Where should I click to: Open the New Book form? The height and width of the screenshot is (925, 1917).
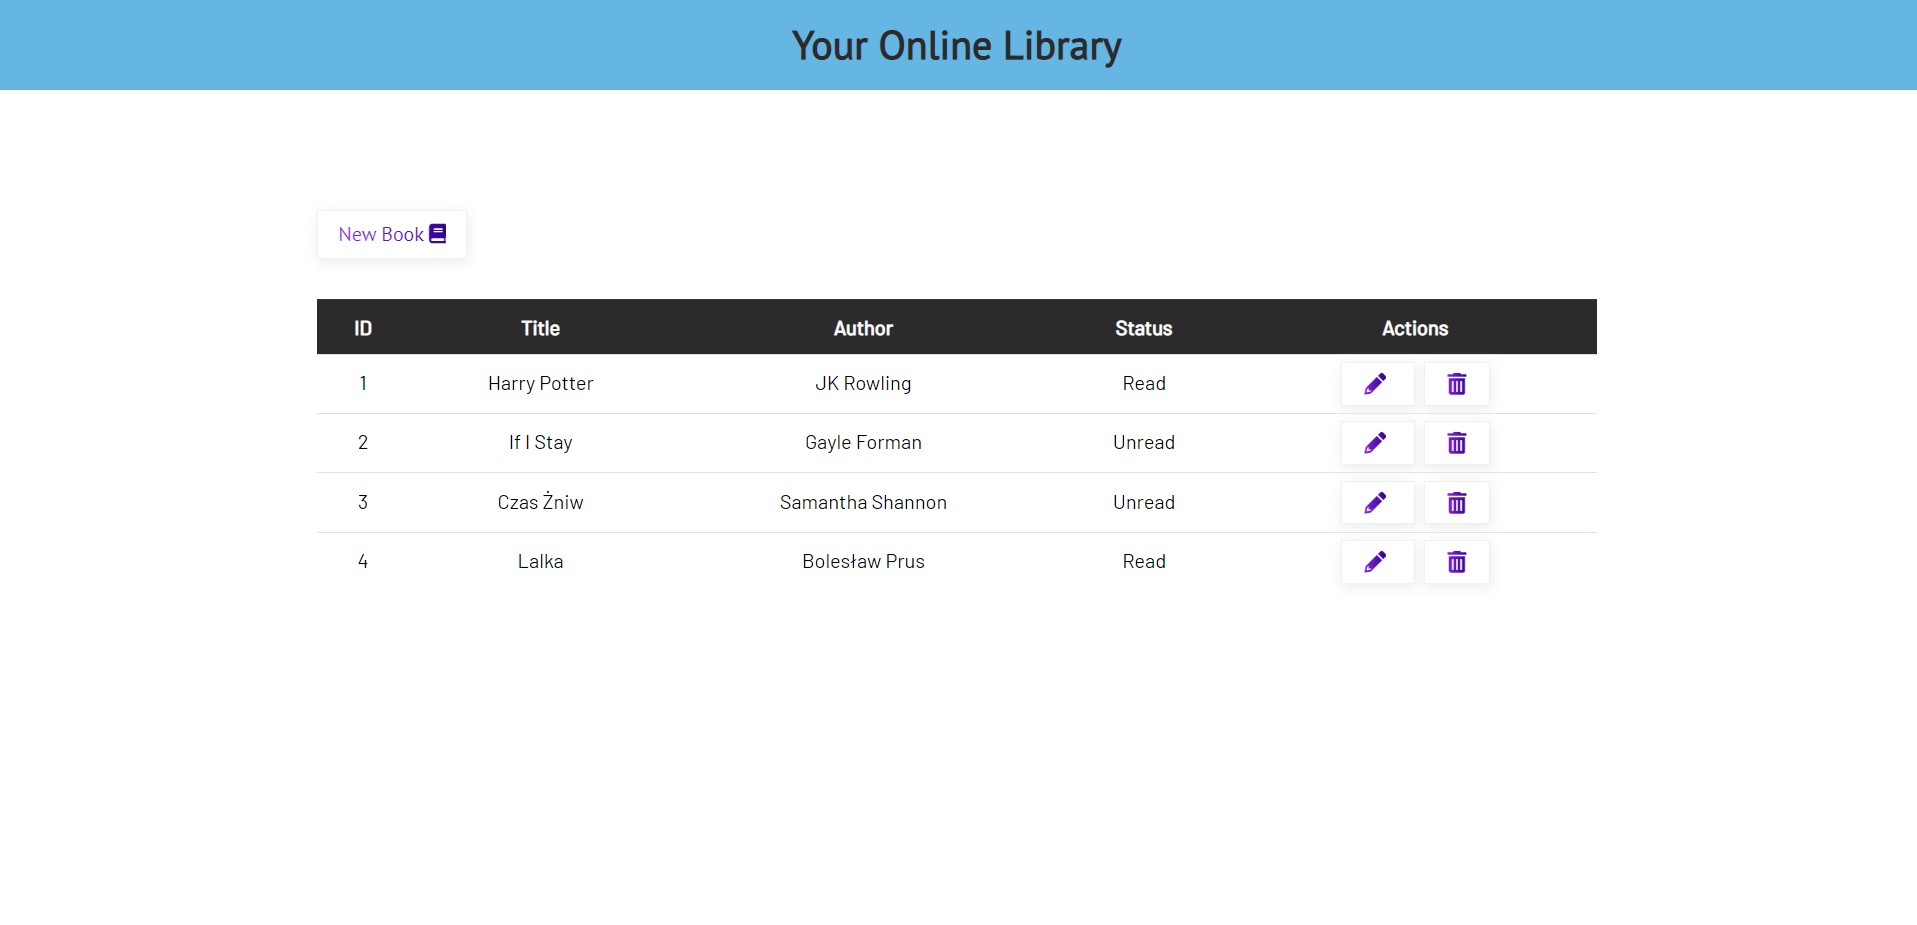391,234
